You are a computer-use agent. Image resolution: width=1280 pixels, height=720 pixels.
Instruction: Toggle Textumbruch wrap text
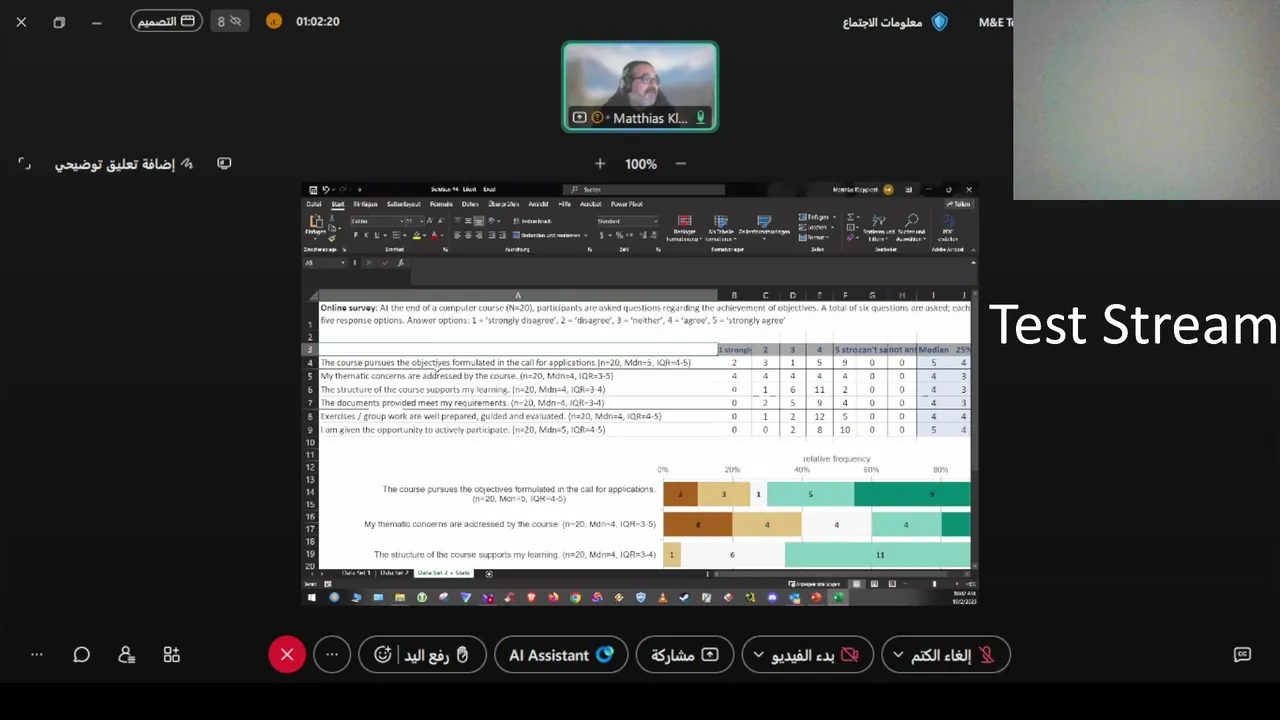[532, 221]
